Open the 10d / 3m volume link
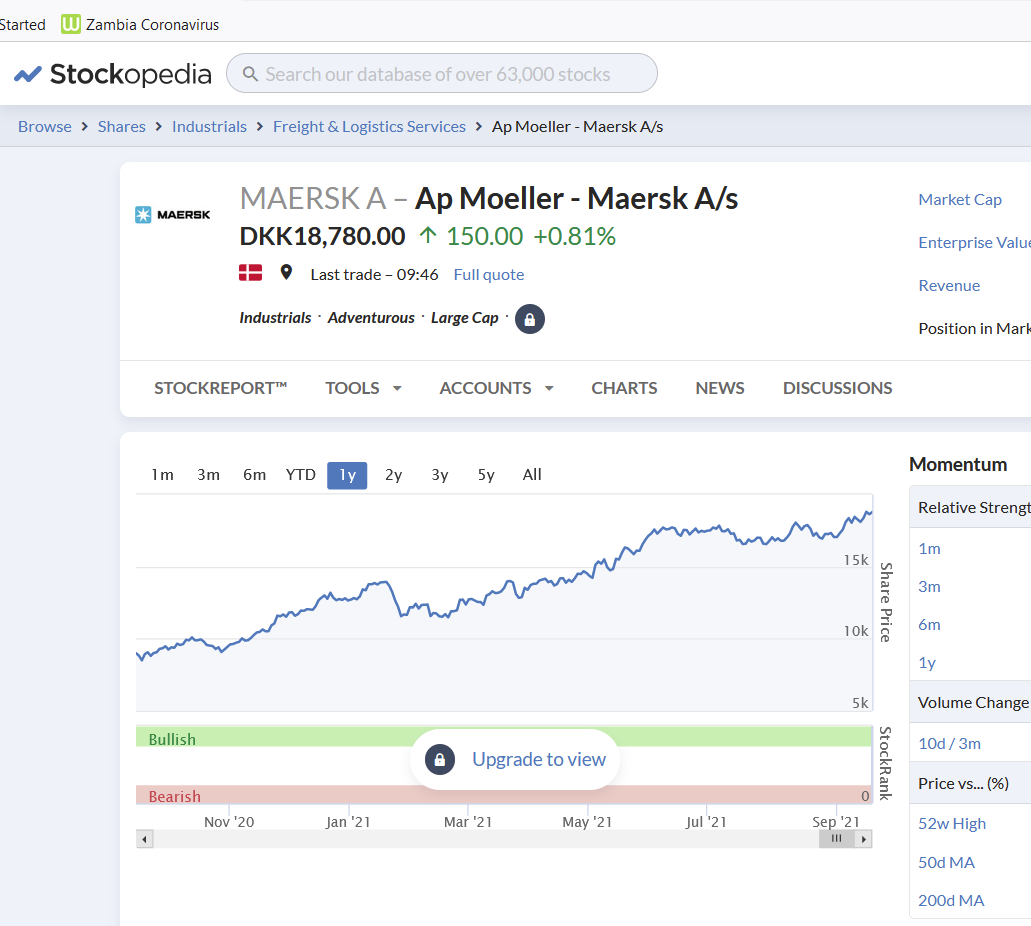1031x926 pixels. click(949, 744)
